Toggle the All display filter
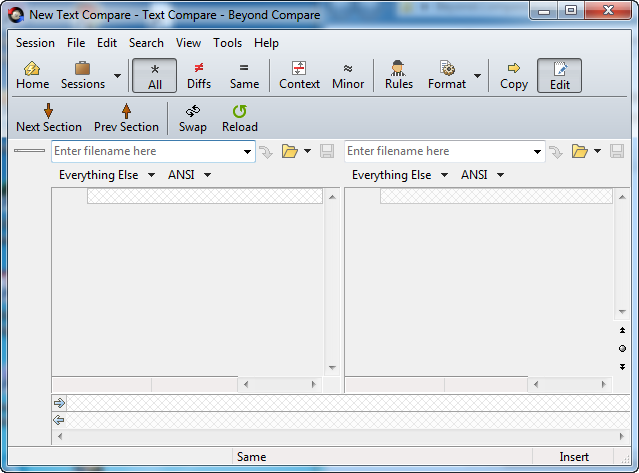Screen dimensions: 639x473 (154, 76)
